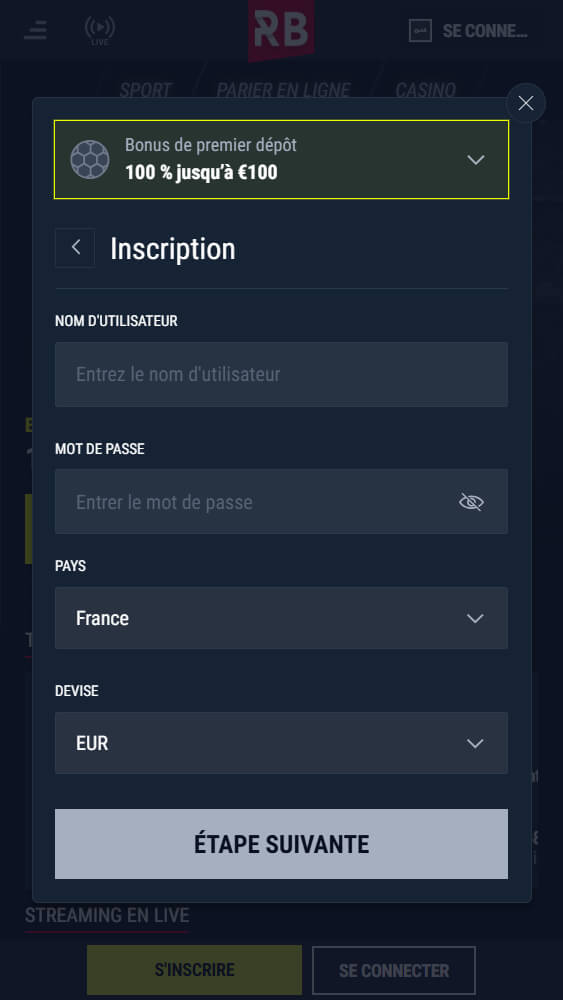Switch to the SPORT tab
The height and width of the screenshot is (1000, 563).
pos(145,89)
